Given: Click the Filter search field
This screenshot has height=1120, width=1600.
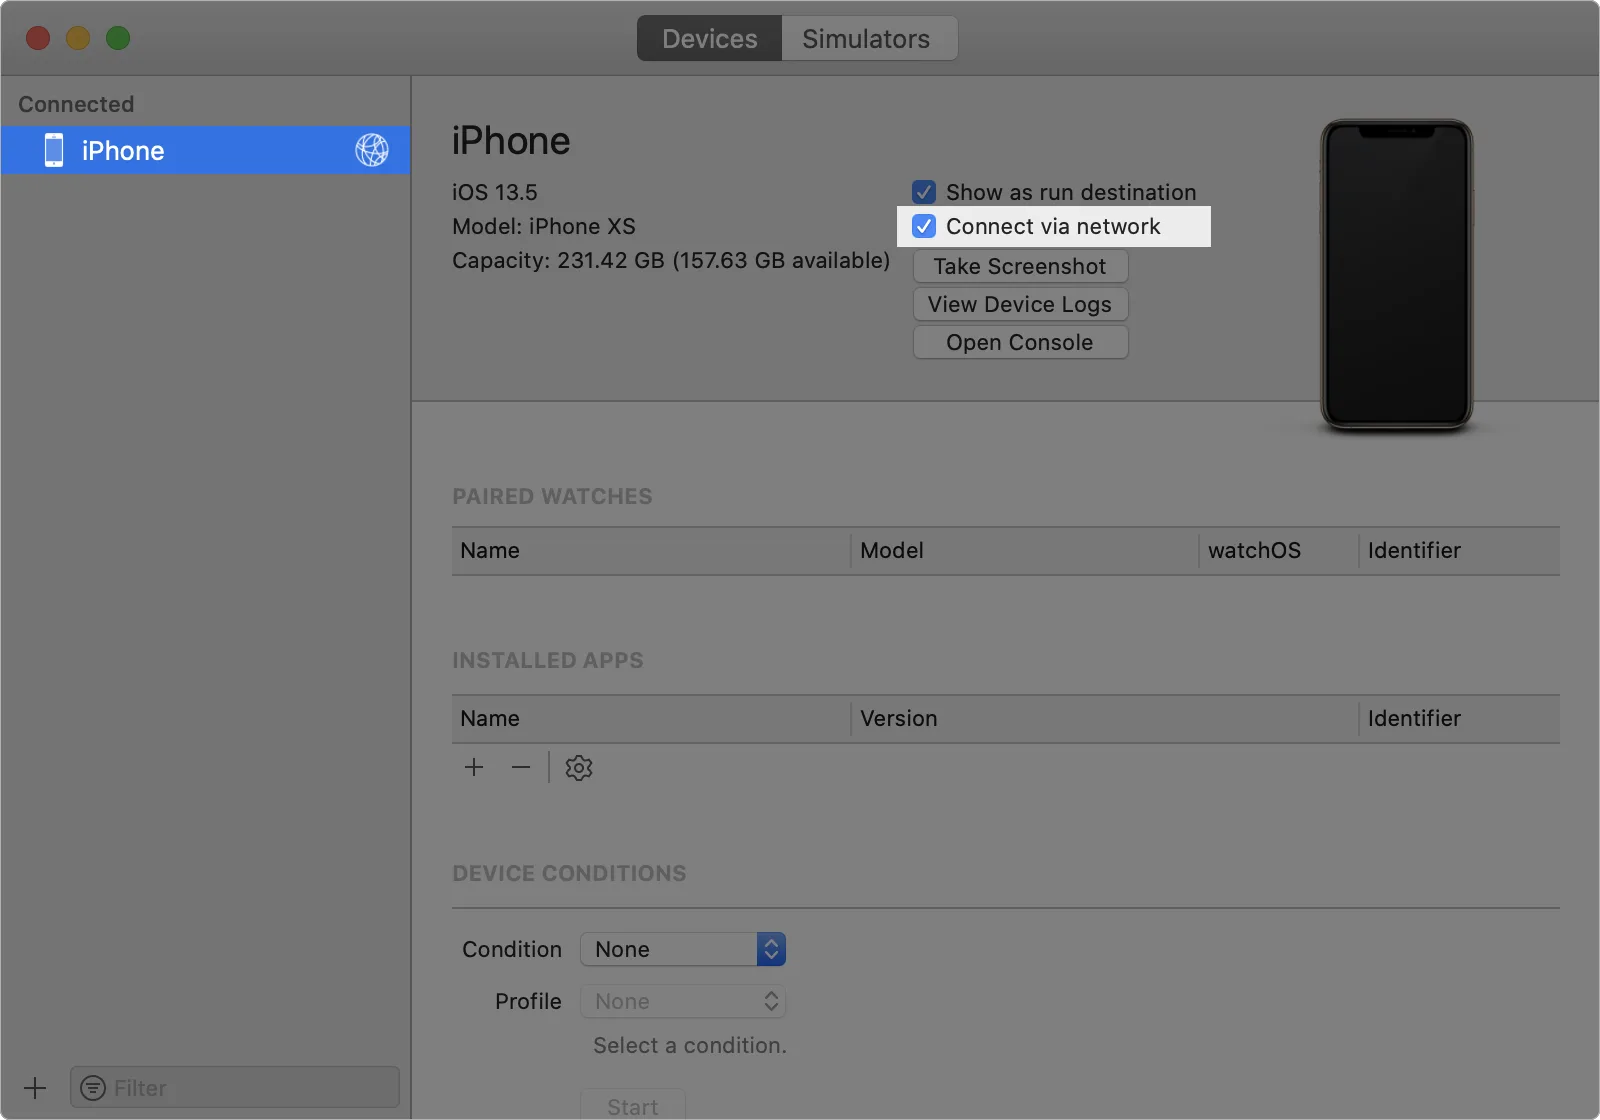Looking at the screenshot, I should pos(235,1087).
